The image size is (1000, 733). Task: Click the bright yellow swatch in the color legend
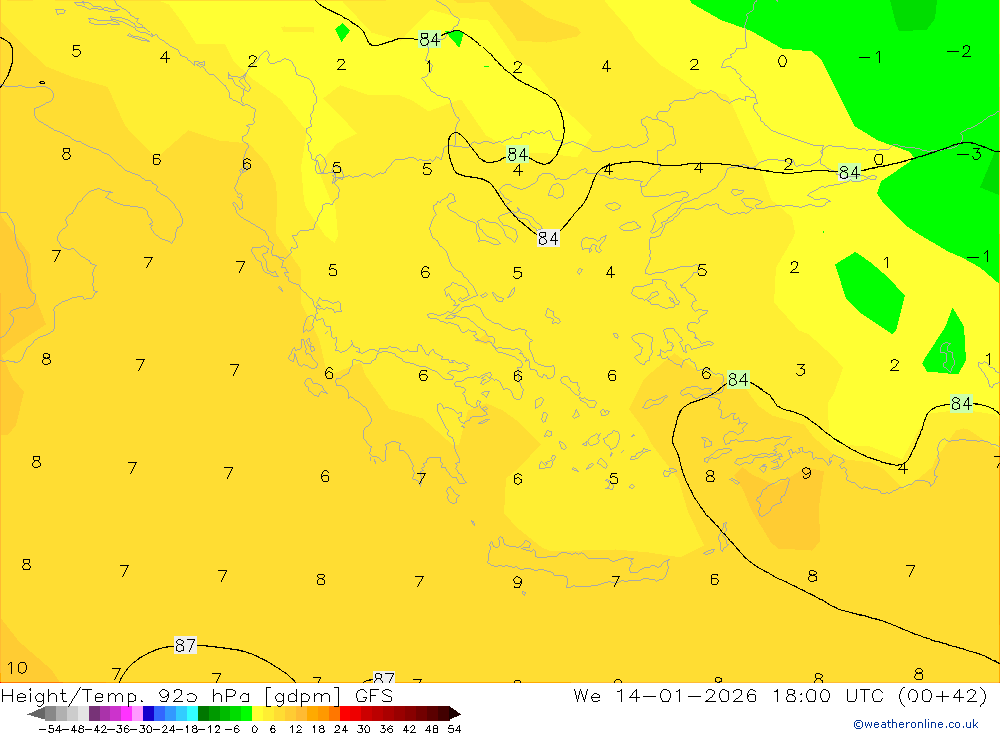[256, 713]
